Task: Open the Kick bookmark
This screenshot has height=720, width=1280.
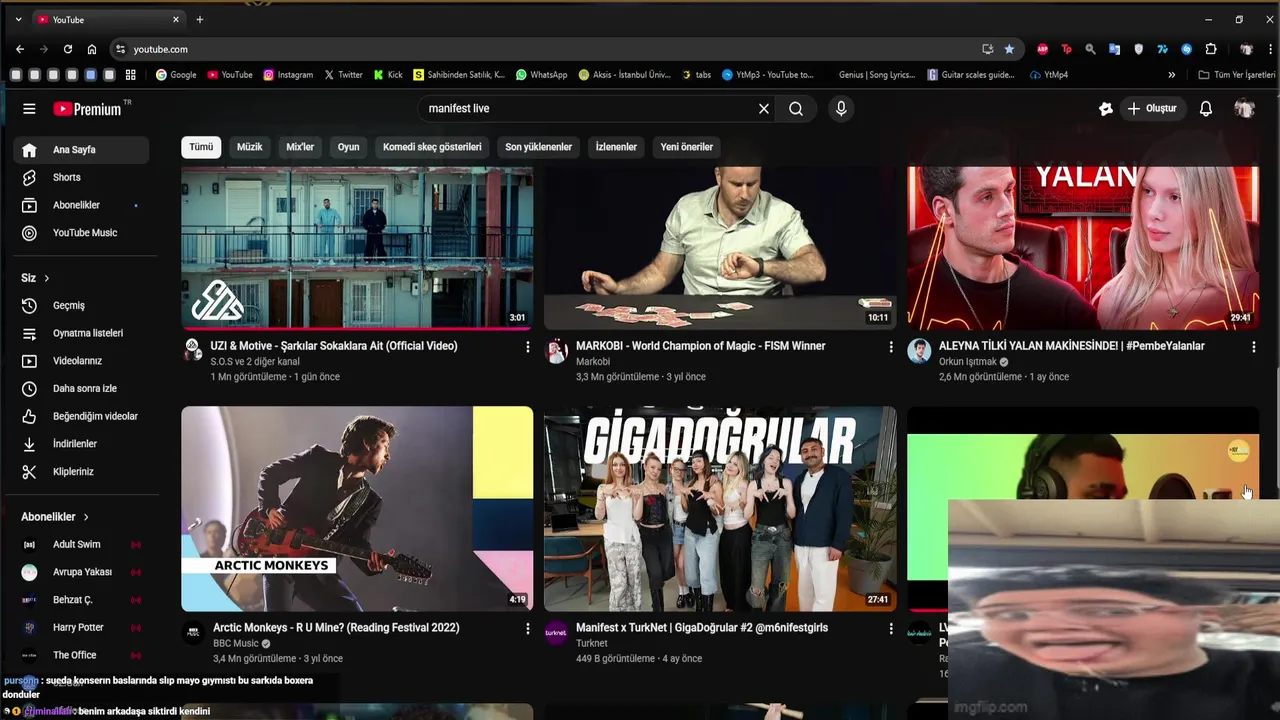Action: (x=388, y=75)
